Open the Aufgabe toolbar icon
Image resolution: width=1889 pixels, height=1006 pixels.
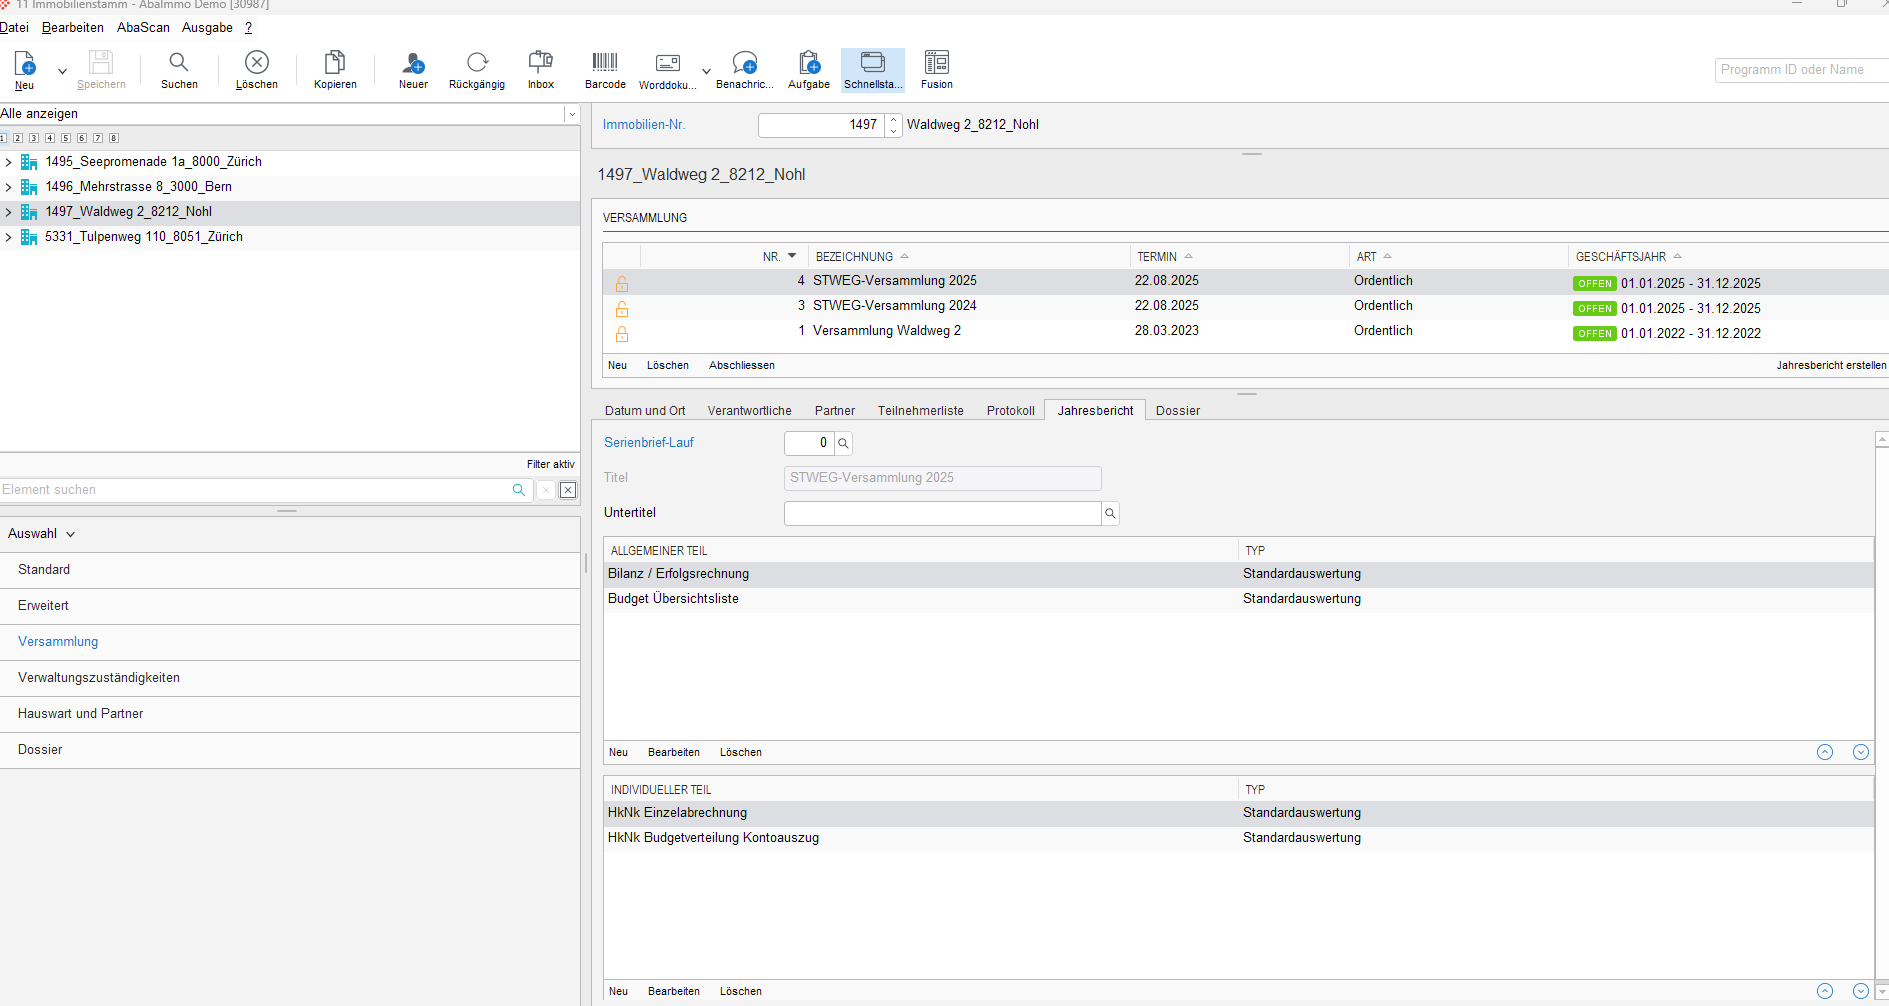click(809, 63)
